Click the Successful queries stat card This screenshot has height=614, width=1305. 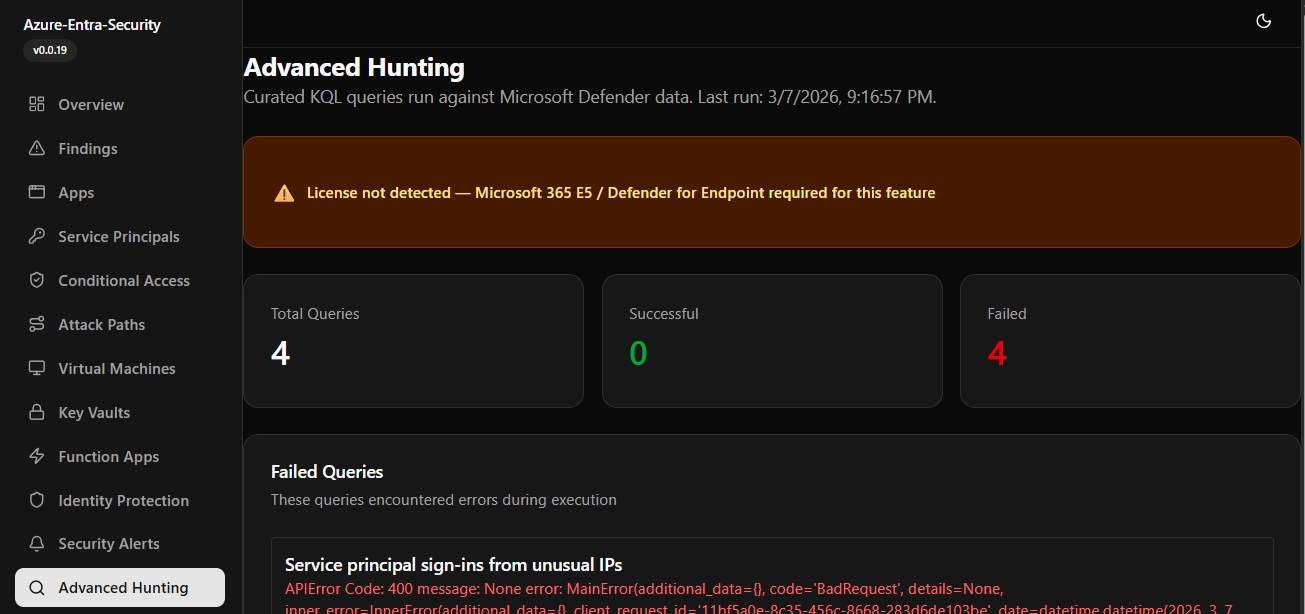[x=771, y=341]
